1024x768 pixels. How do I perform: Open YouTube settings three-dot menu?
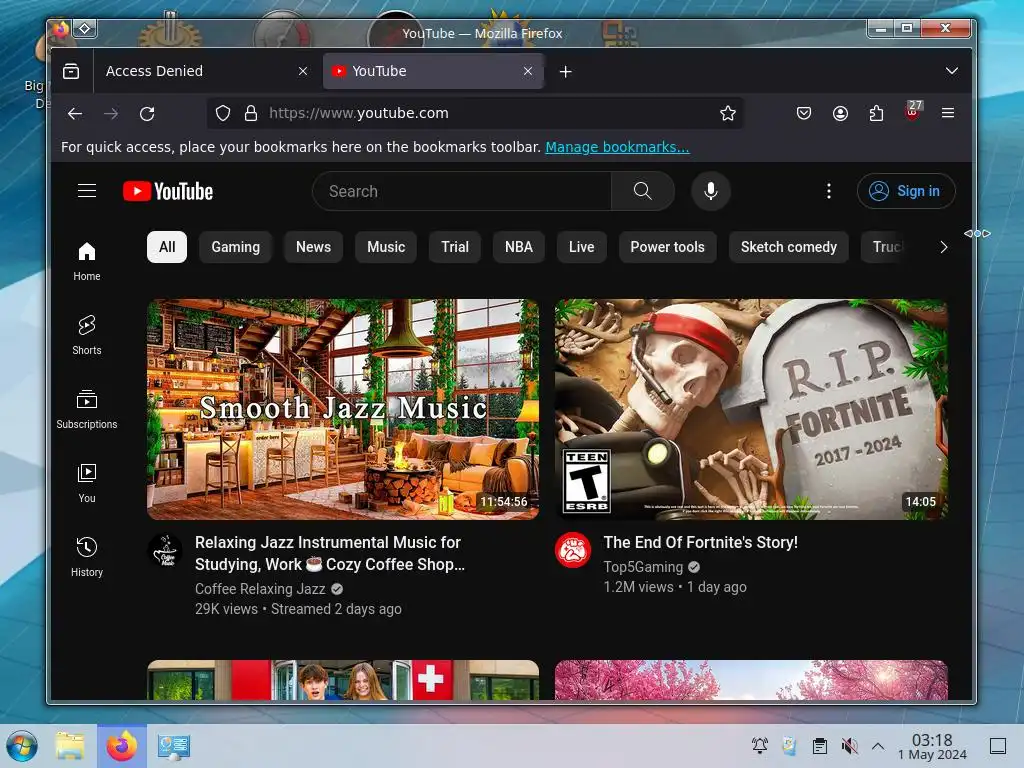pyautogui.click(x=829, y=191)
